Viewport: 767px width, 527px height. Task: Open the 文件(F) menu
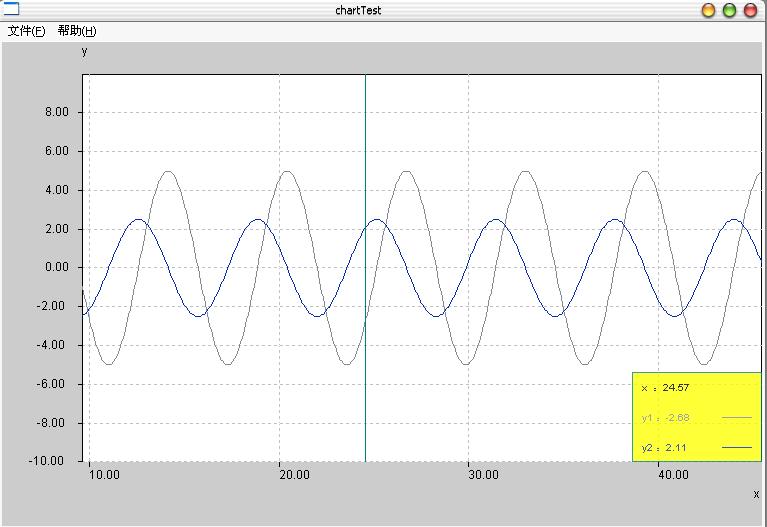(x=26, y=31)
